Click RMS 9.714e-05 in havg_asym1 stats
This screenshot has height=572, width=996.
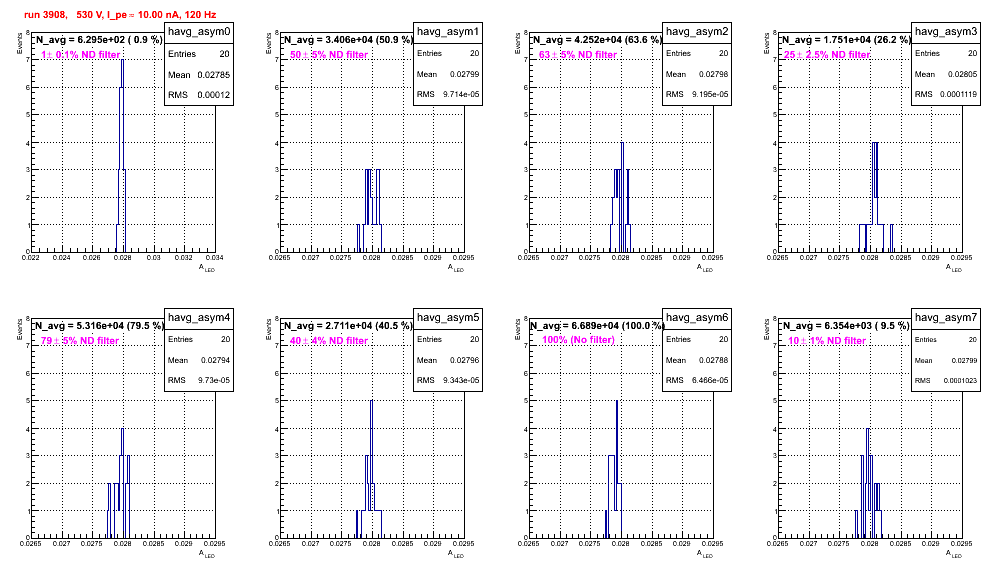448,94
